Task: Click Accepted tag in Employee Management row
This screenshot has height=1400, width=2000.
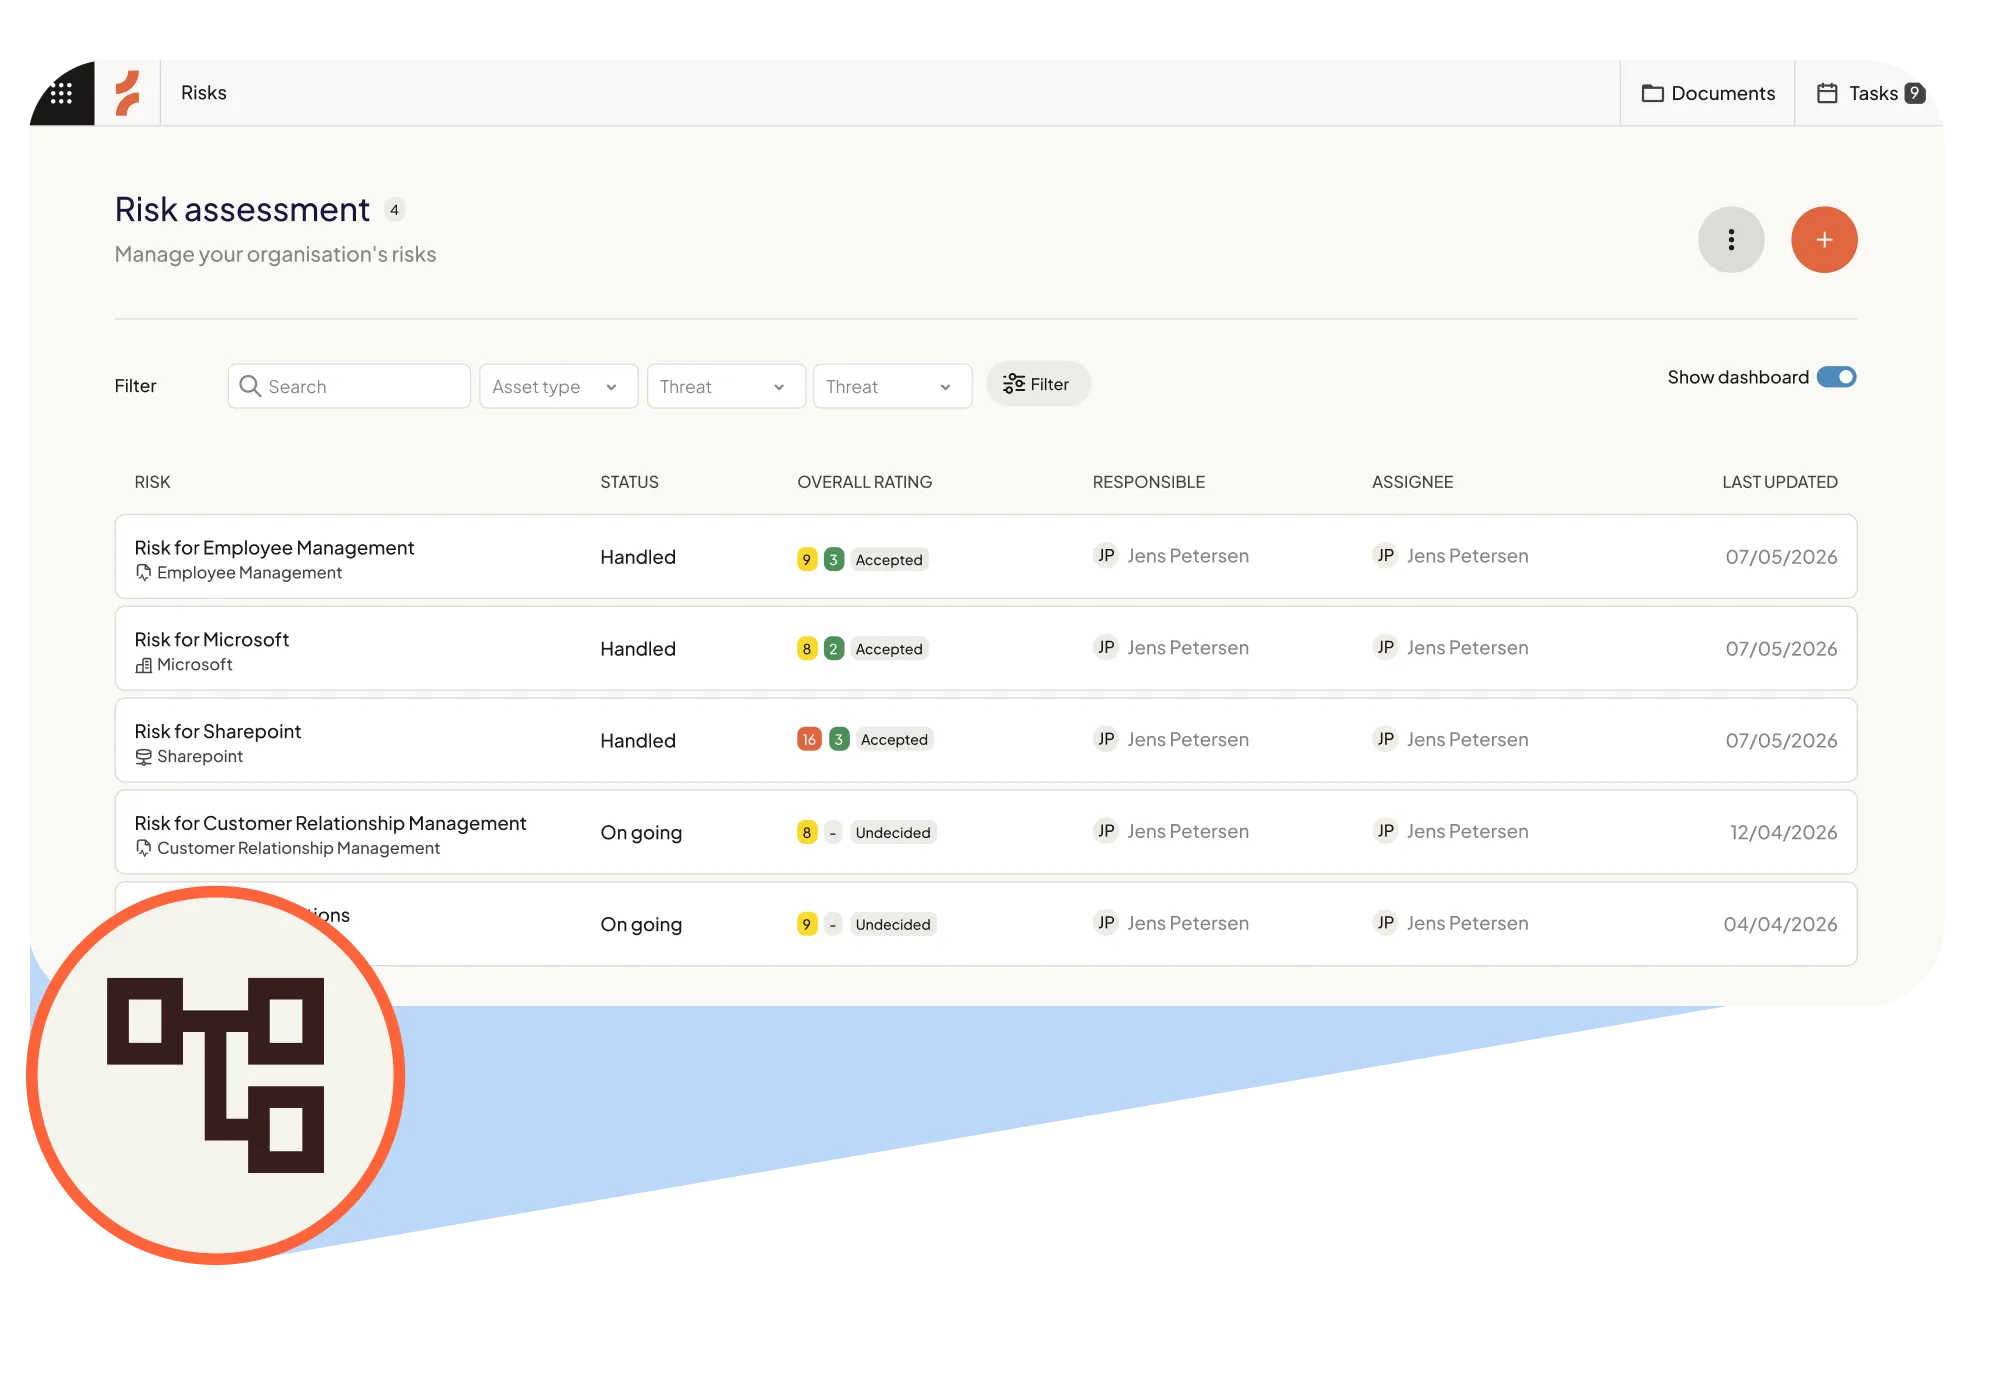Action: tap(889, 560)
